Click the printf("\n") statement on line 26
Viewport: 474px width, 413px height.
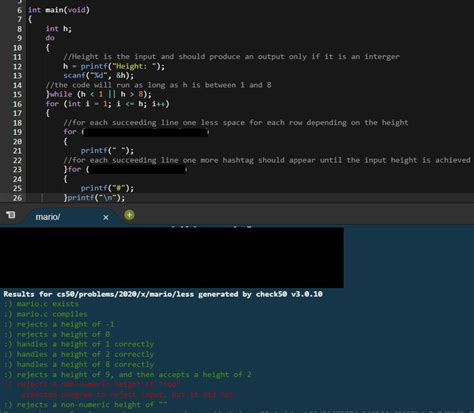point(96,198)
